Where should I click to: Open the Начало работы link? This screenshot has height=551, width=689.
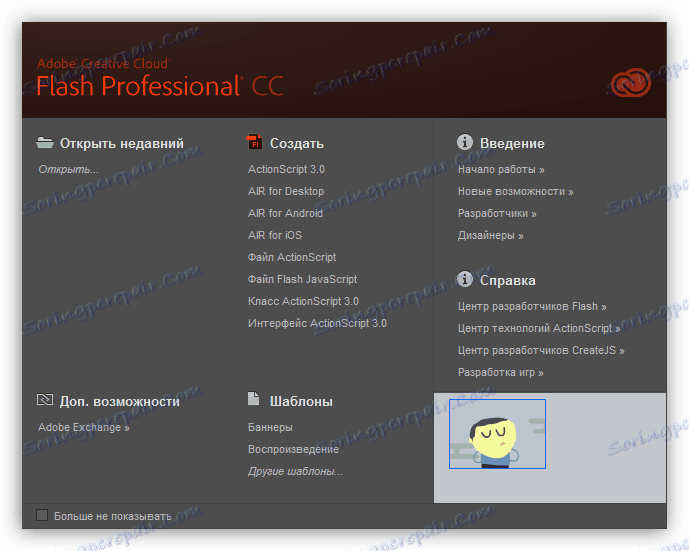tap(501, 169)
